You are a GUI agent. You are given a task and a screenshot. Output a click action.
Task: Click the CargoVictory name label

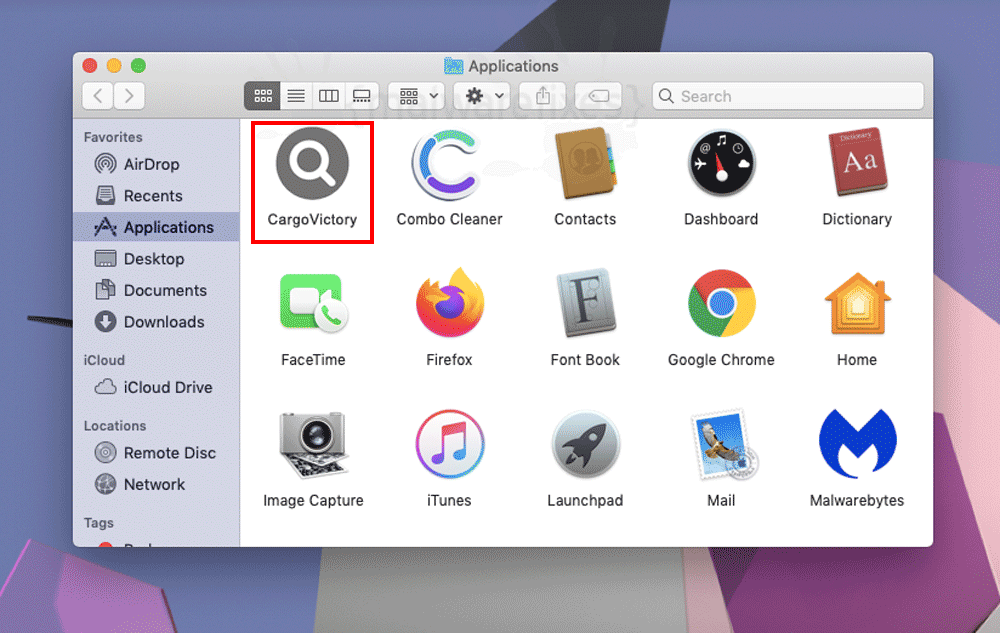click(x=312, y=219)
